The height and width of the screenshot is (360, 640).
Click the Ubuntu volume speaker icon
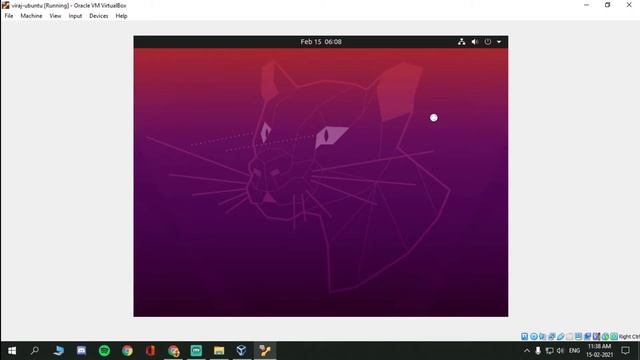474,42
